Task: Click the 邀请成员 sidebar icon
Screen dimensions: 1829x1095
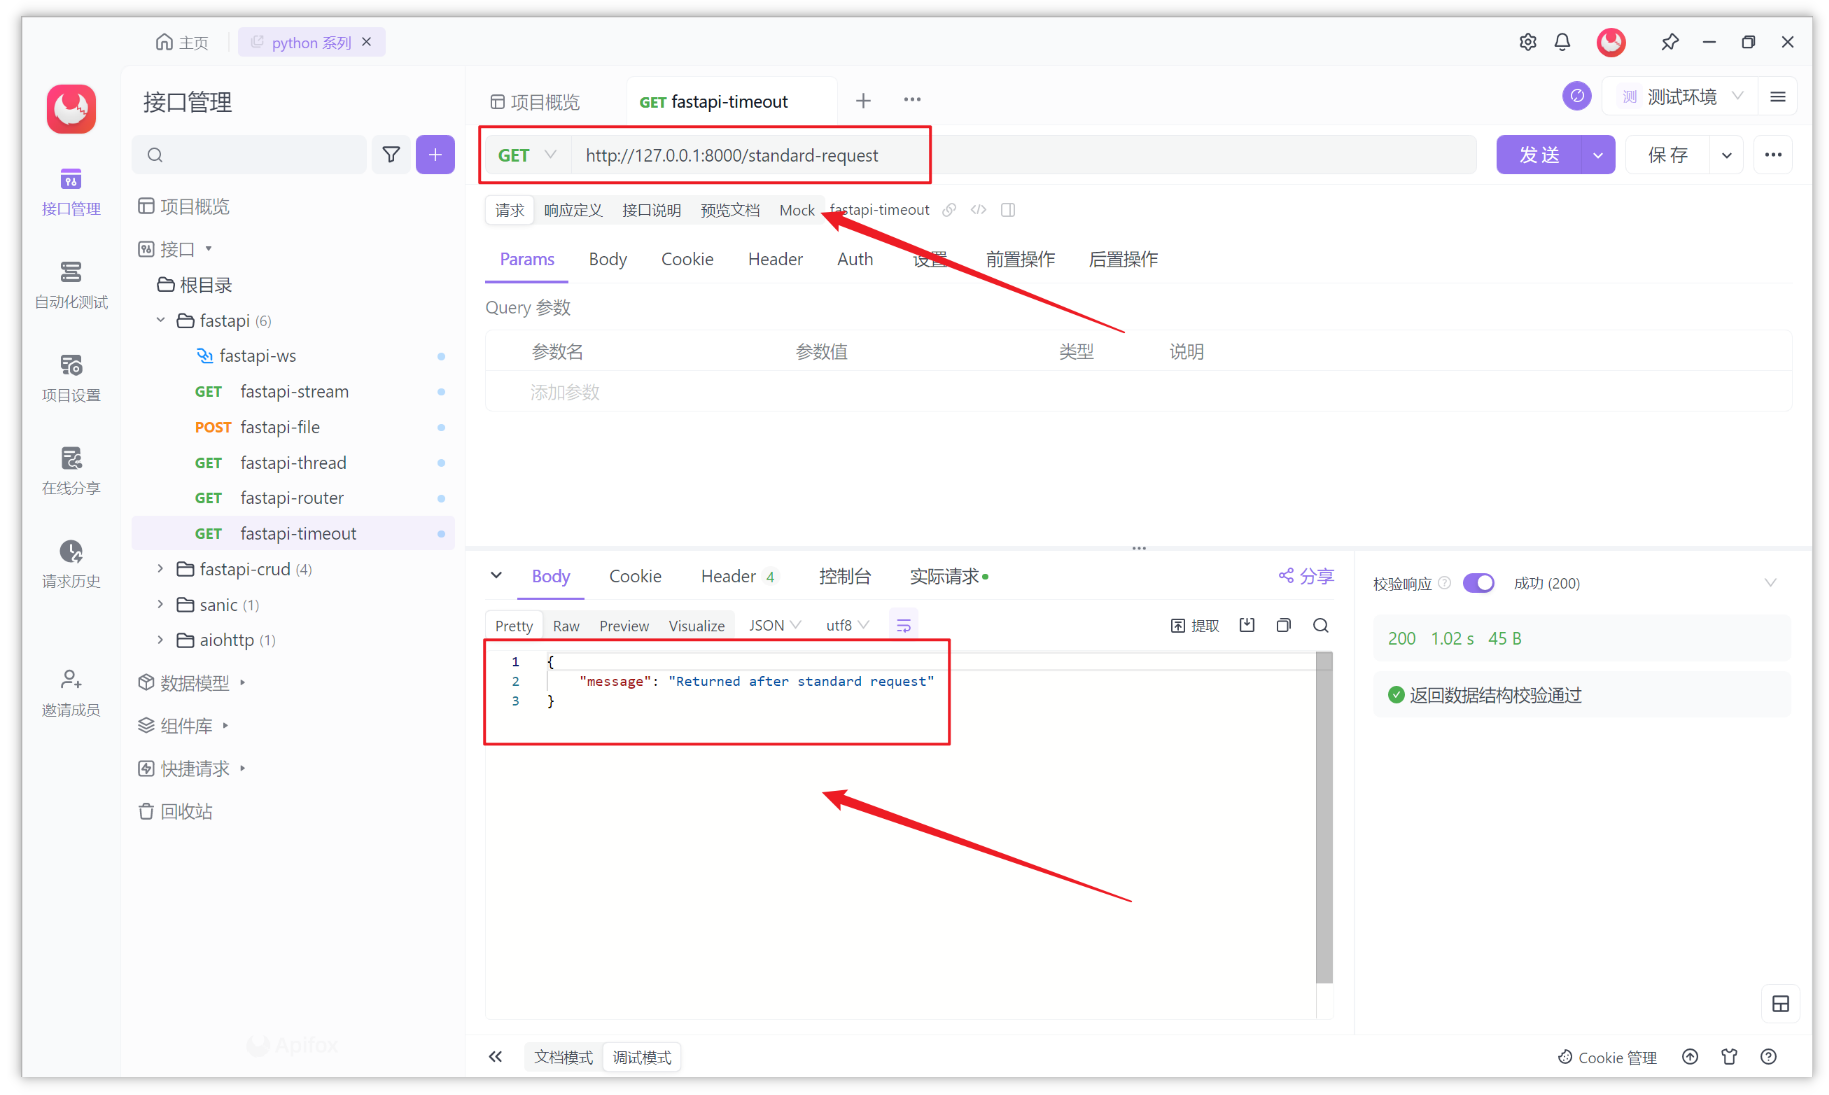Action: [70, 692]
